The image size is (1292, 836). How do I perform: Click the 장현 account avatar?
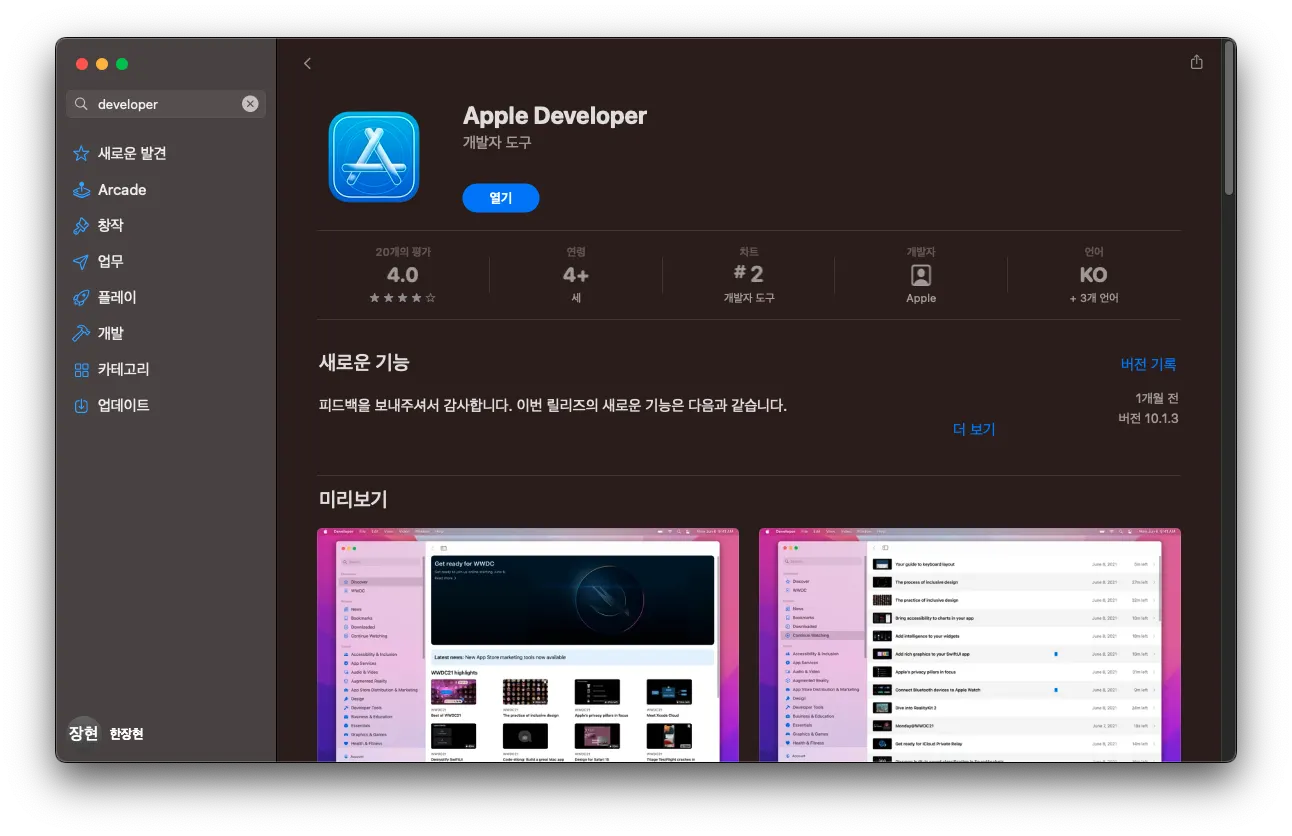(83, 733)
